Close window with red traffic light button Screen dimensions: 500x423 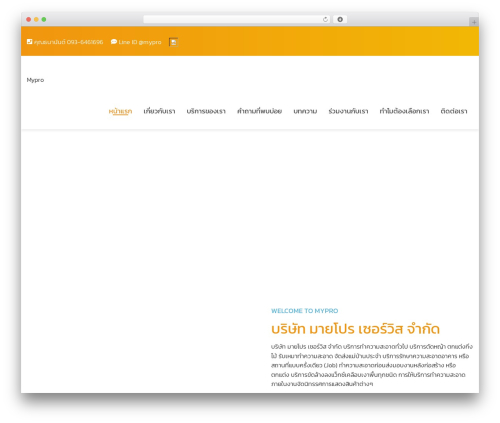pos(29,20)
